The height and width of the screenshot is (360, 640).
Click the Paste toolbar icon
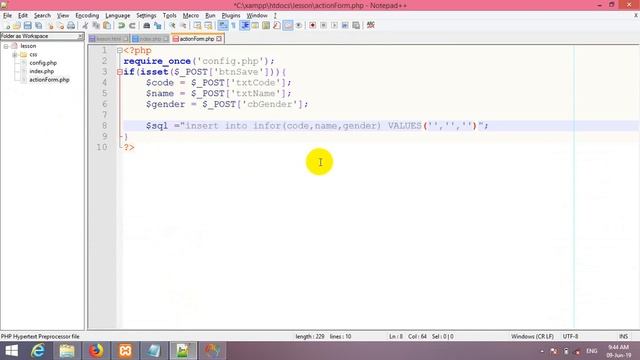point(107,25)
